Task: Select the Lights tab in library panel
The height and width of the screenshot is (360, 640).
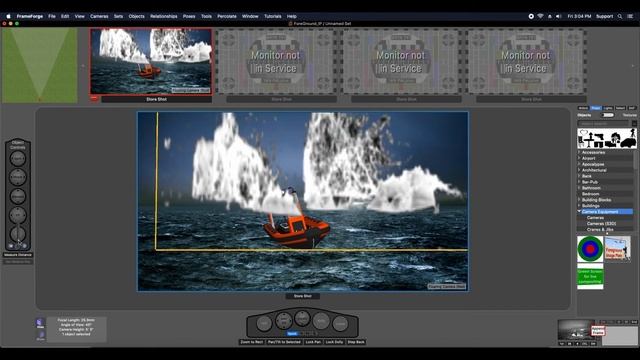Action: [x=608, y=108]
